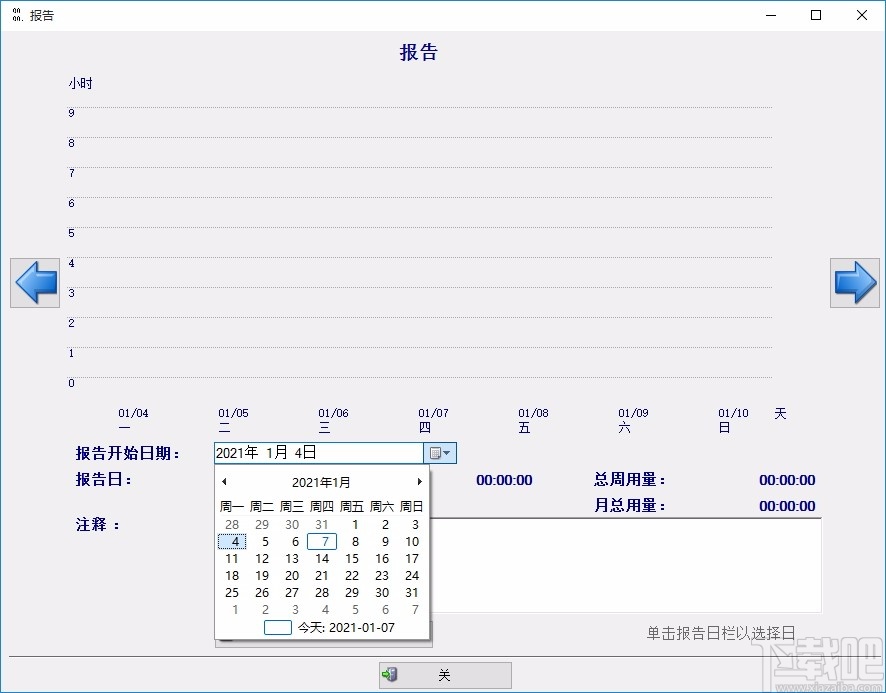Click the calendar grid icon on the date picker
Screen dimensions: 886x693
[x=434, y=453]
